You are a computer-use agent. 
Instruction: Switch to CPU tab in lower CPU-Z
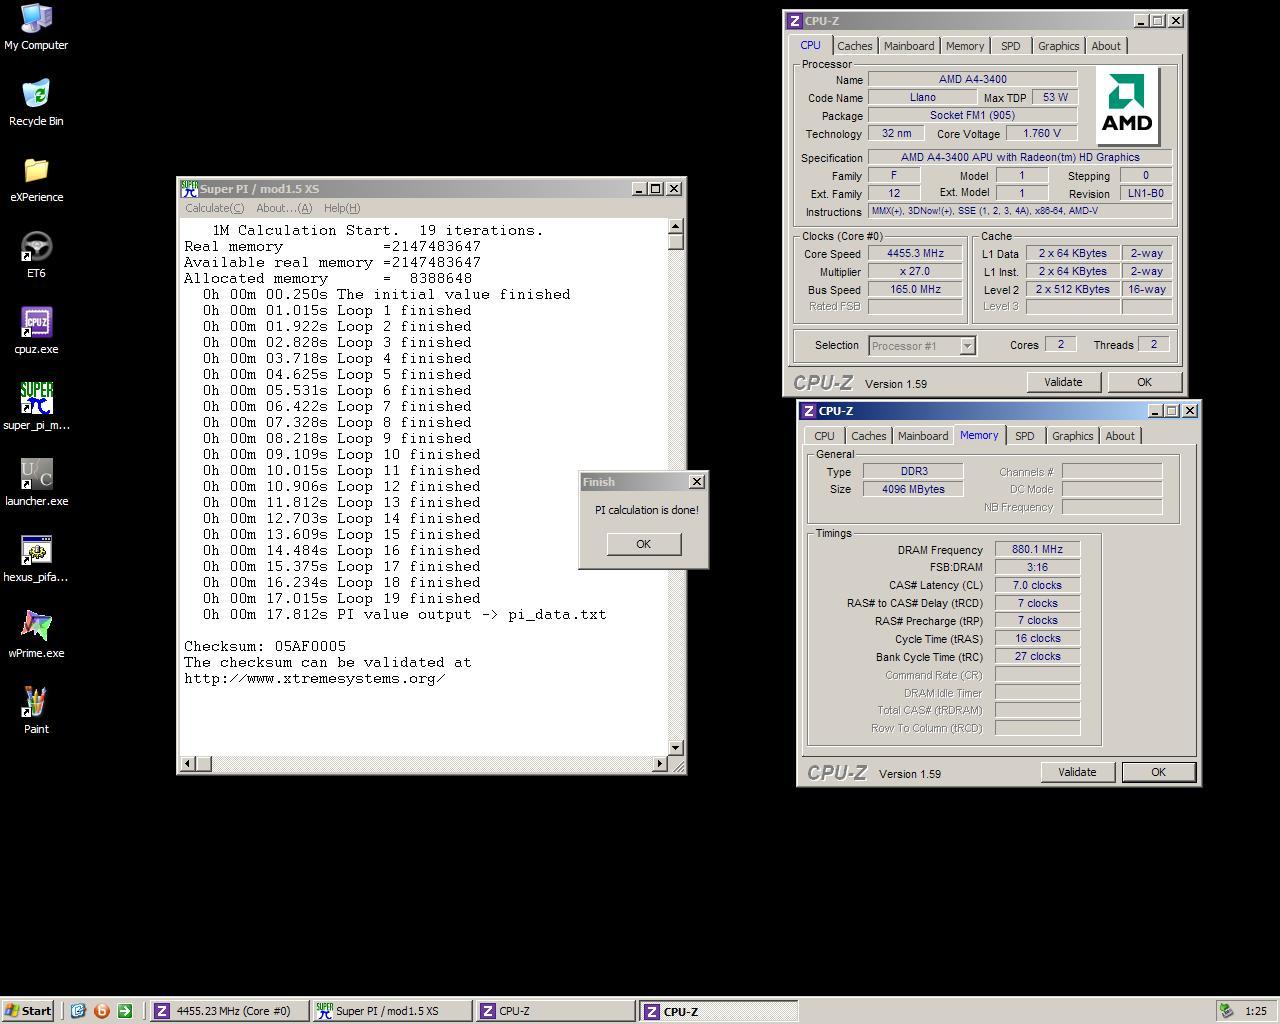click(x=824, y=436)
